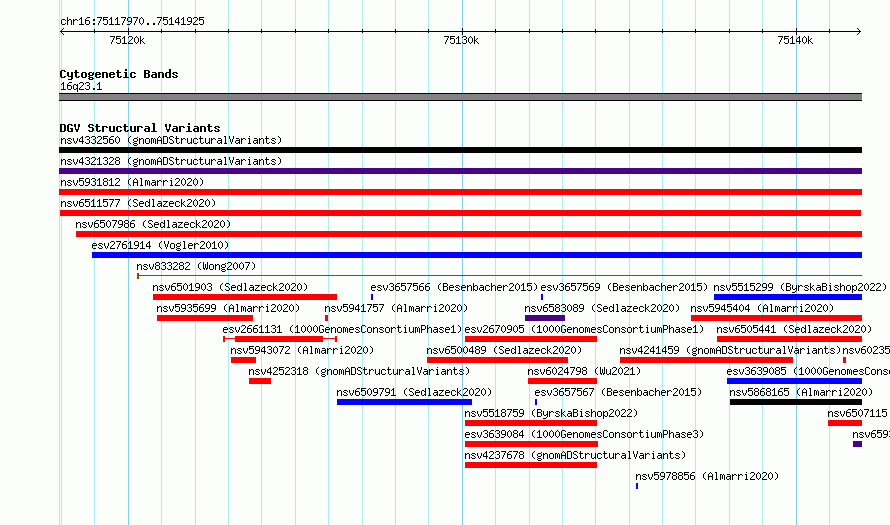This screenshot has height=525, width=890.
Task: Click nsv6501903 (Sedlazeck2020) label
Action: coord(230,287)
